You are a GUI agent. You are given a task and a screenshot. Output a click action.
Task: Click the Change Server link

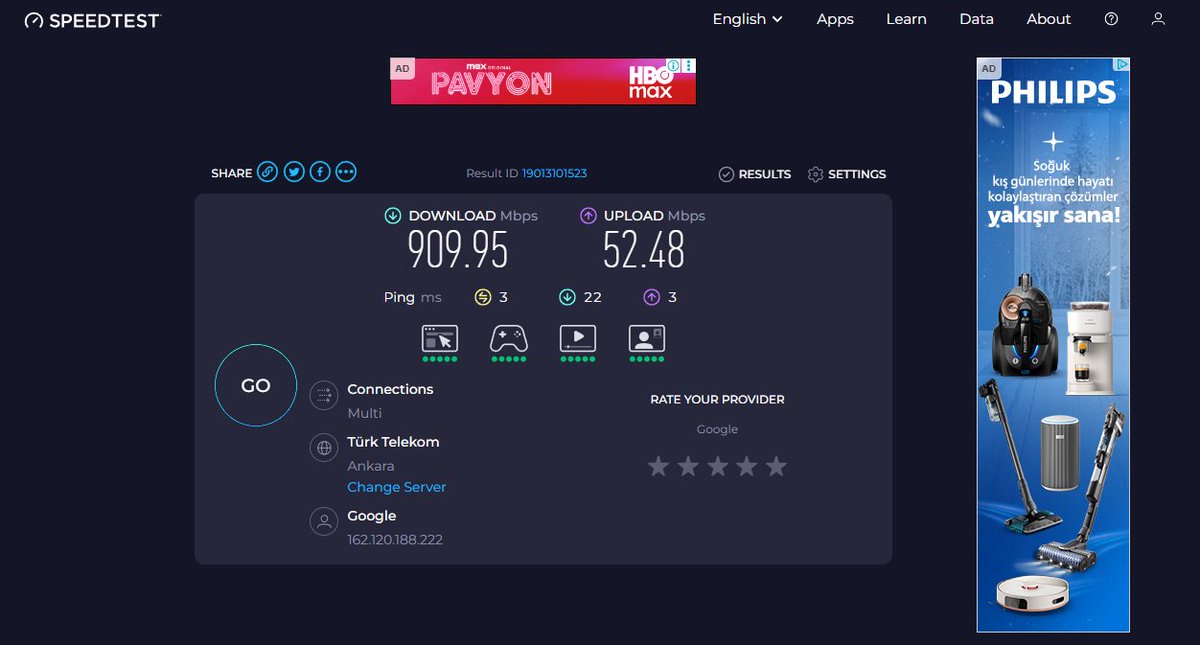[x=397, y=487]
